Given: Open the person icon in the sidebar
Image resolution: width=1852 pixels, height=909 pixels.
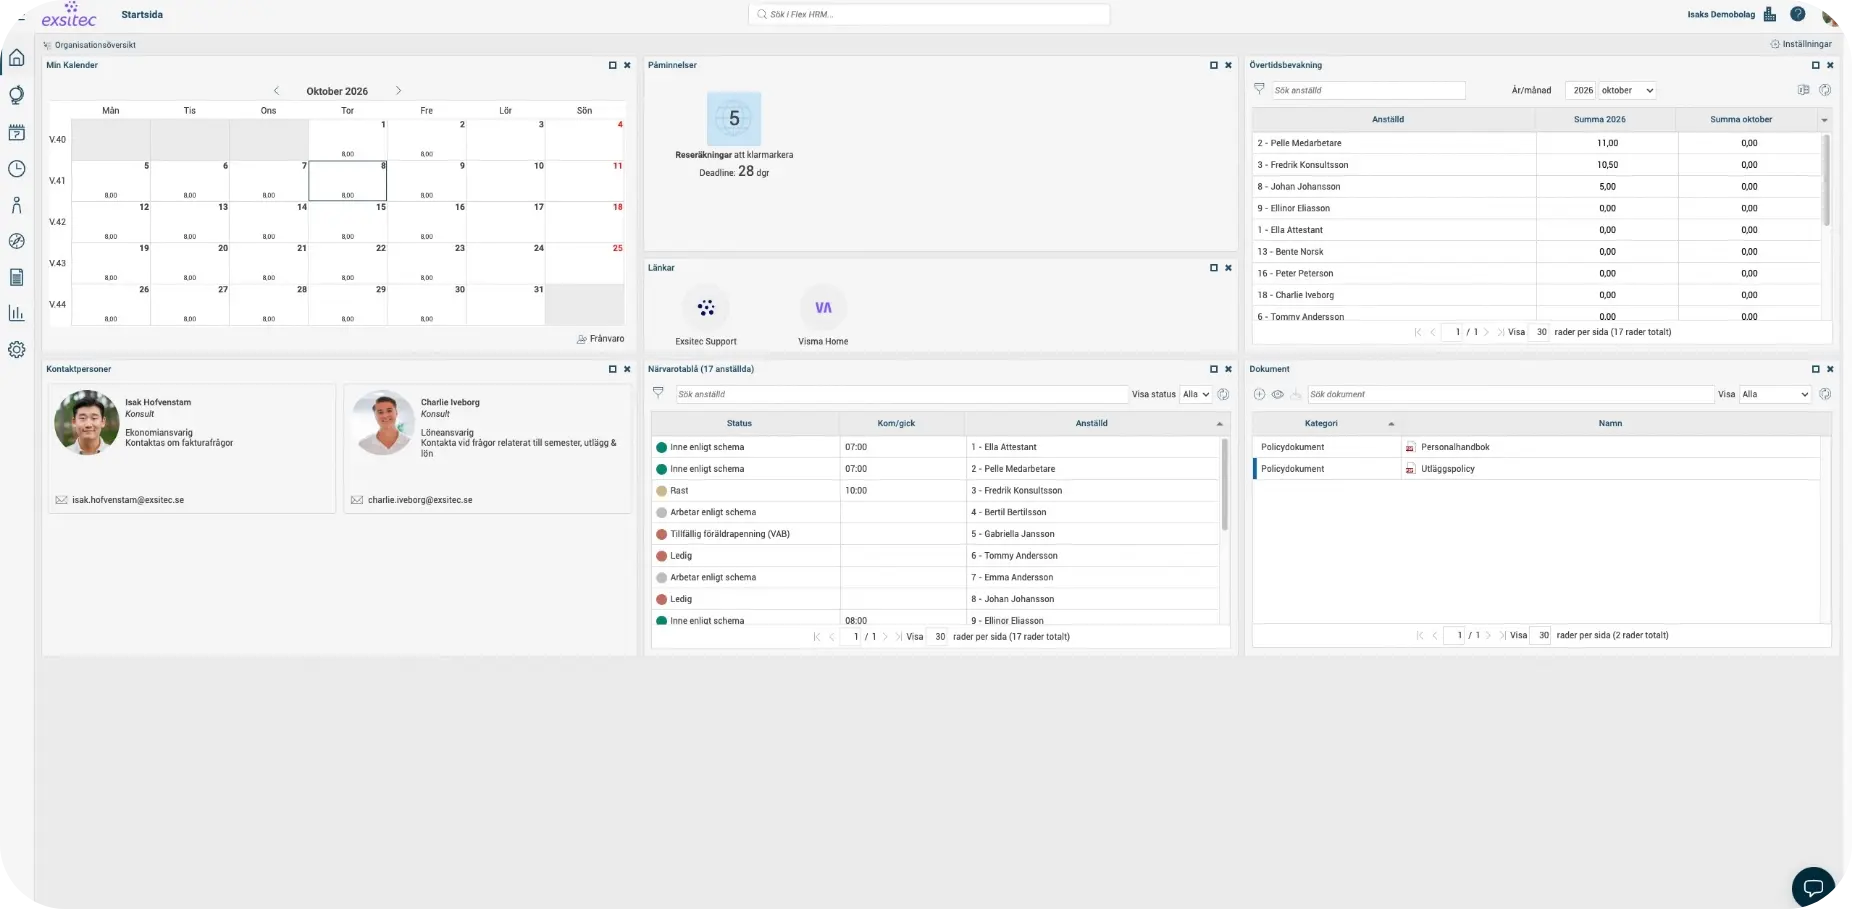Looking at the screenshot, I should coord(16,205).
